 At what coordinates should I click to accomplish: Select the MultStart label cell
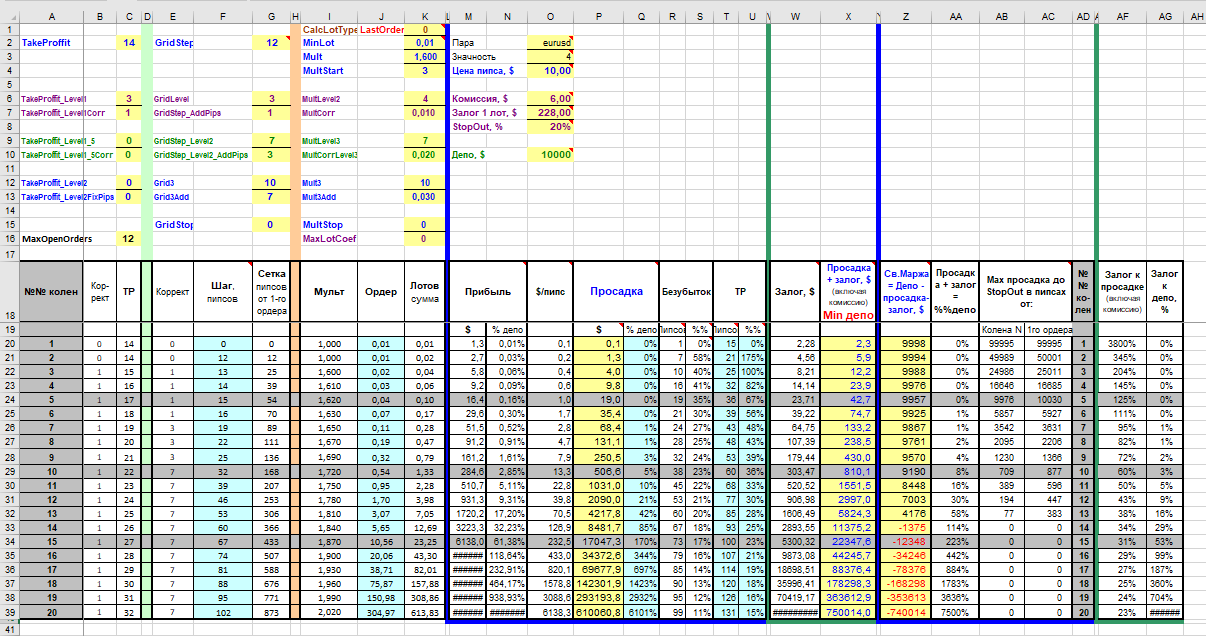pos(327,71)
